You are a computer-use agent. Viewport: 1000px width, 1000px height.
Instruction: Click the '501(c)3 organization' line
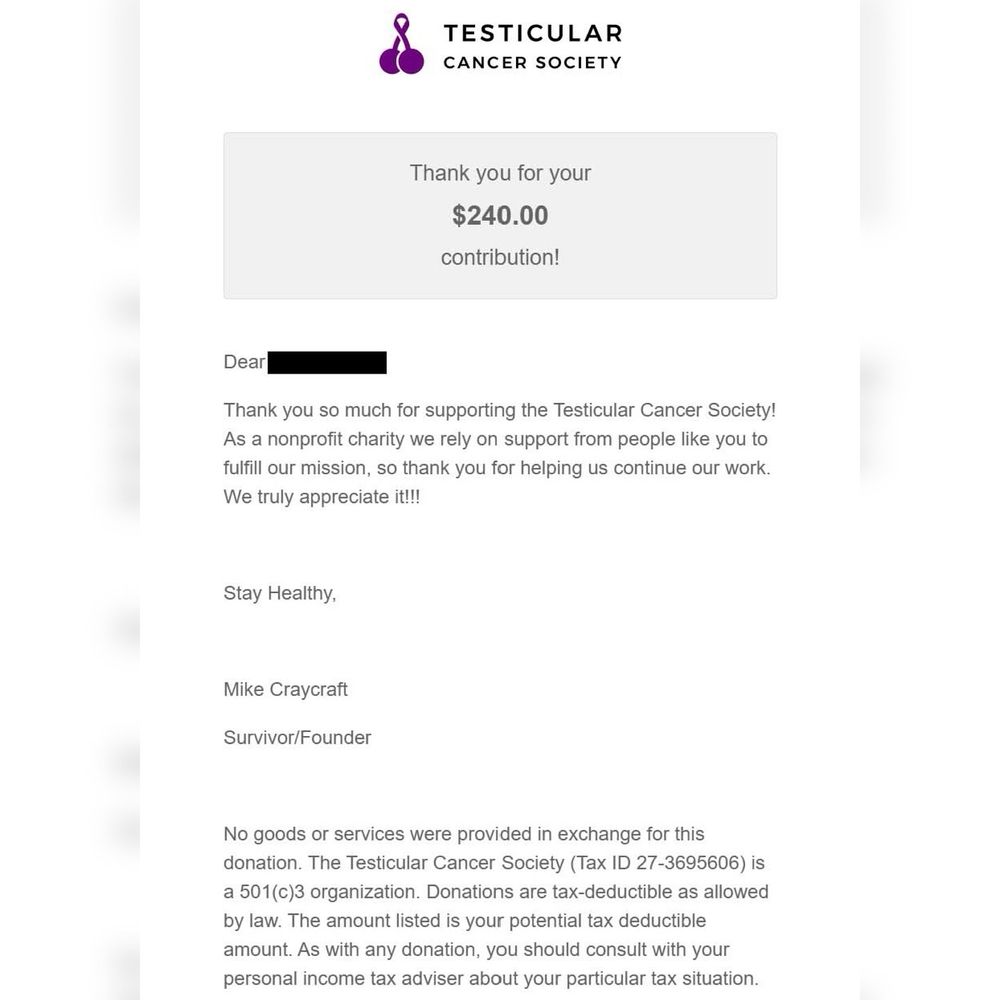pos(496,892)
